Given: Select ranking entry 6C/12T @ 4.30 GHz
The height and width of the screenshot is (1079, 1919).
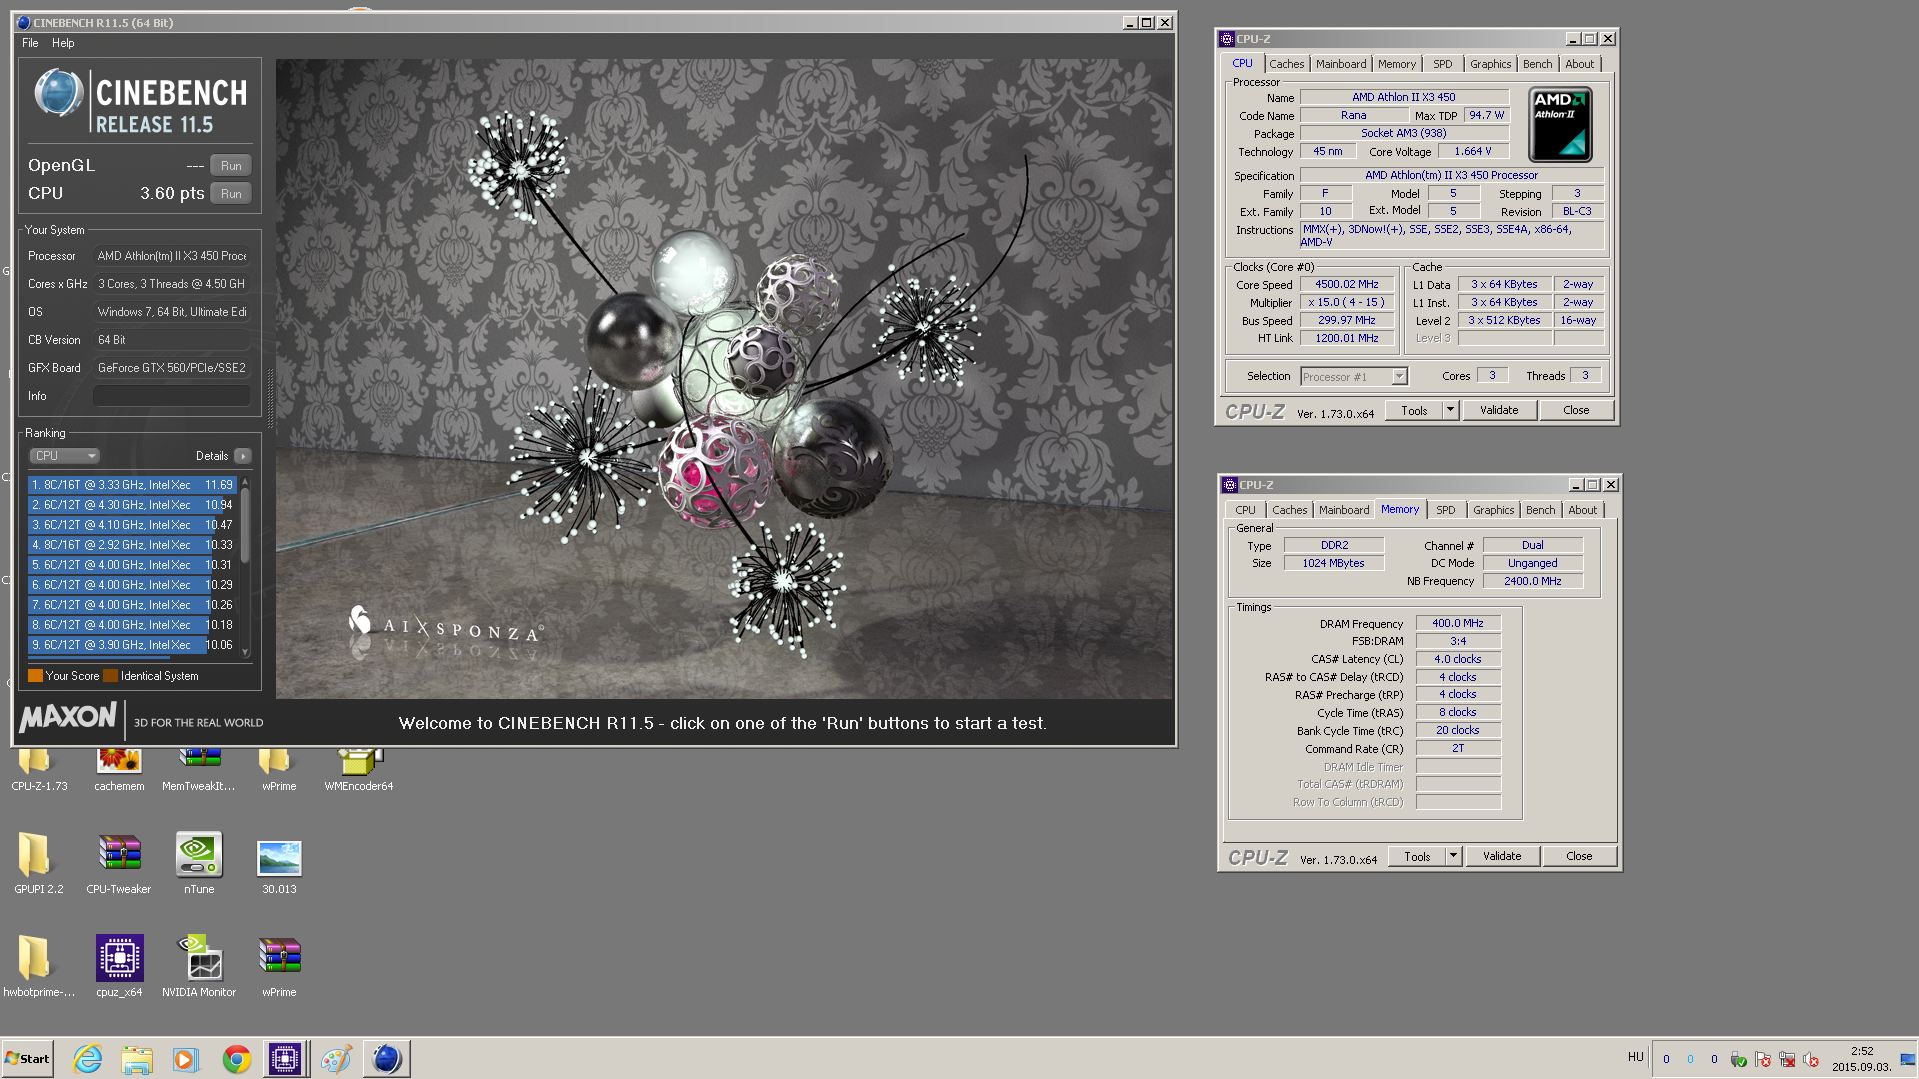Looking at the screenshot, I should click(131, 505).
